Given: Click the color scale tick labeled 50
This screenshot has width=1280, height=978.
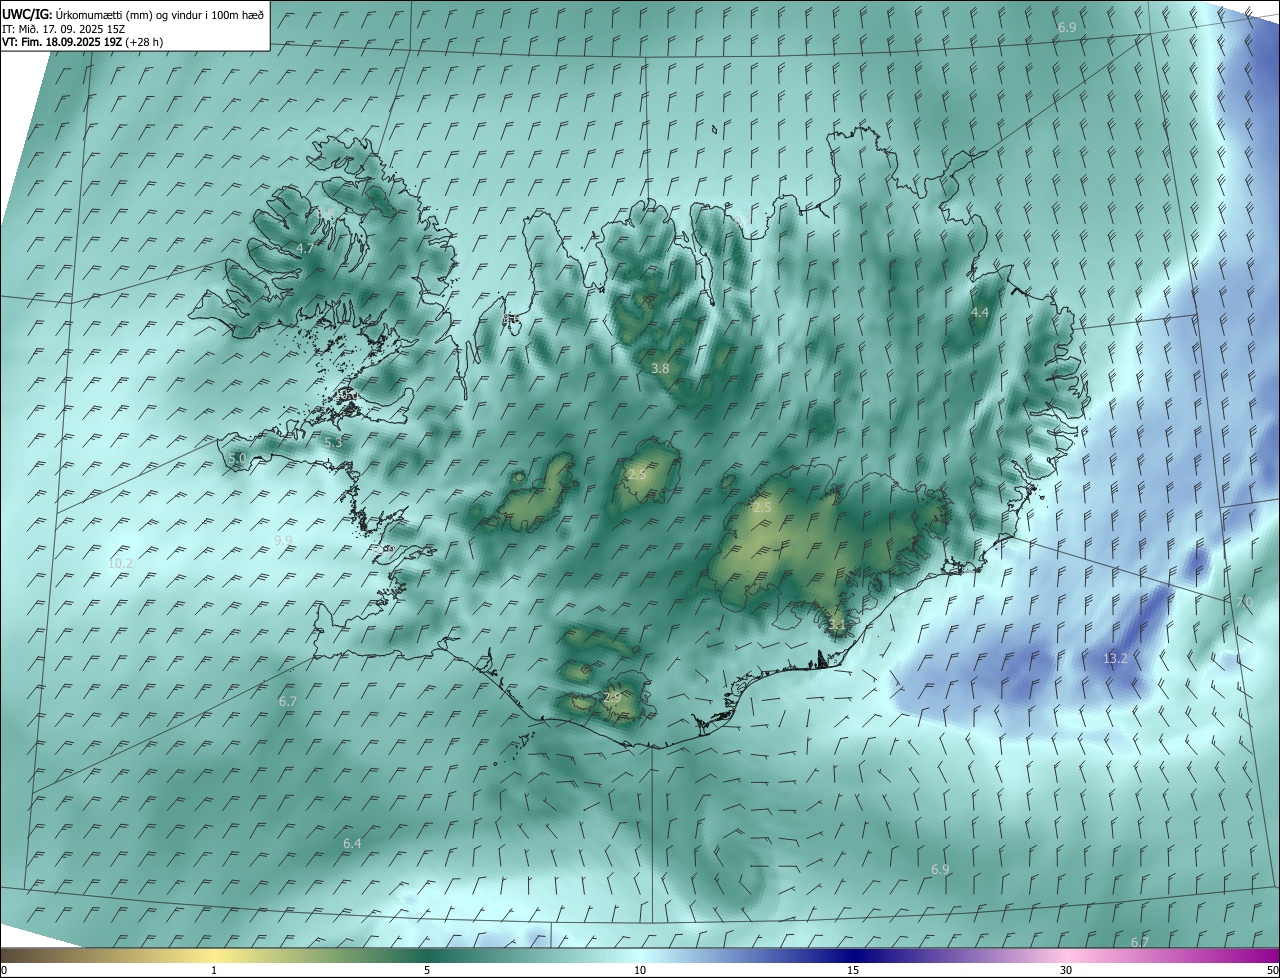Looking at the screenshot, I should pos(1272,970).
